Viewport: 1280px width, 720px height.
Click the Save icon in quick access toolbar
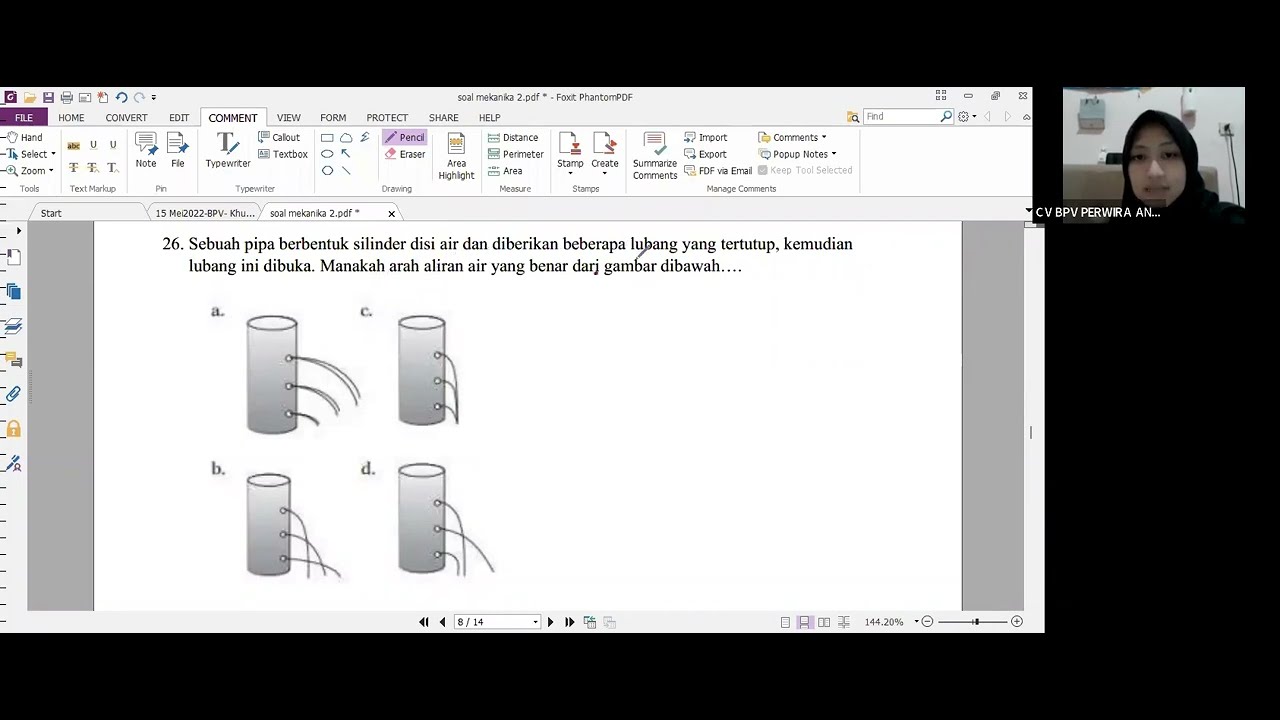pyautogui.click(x=48, y=97)
